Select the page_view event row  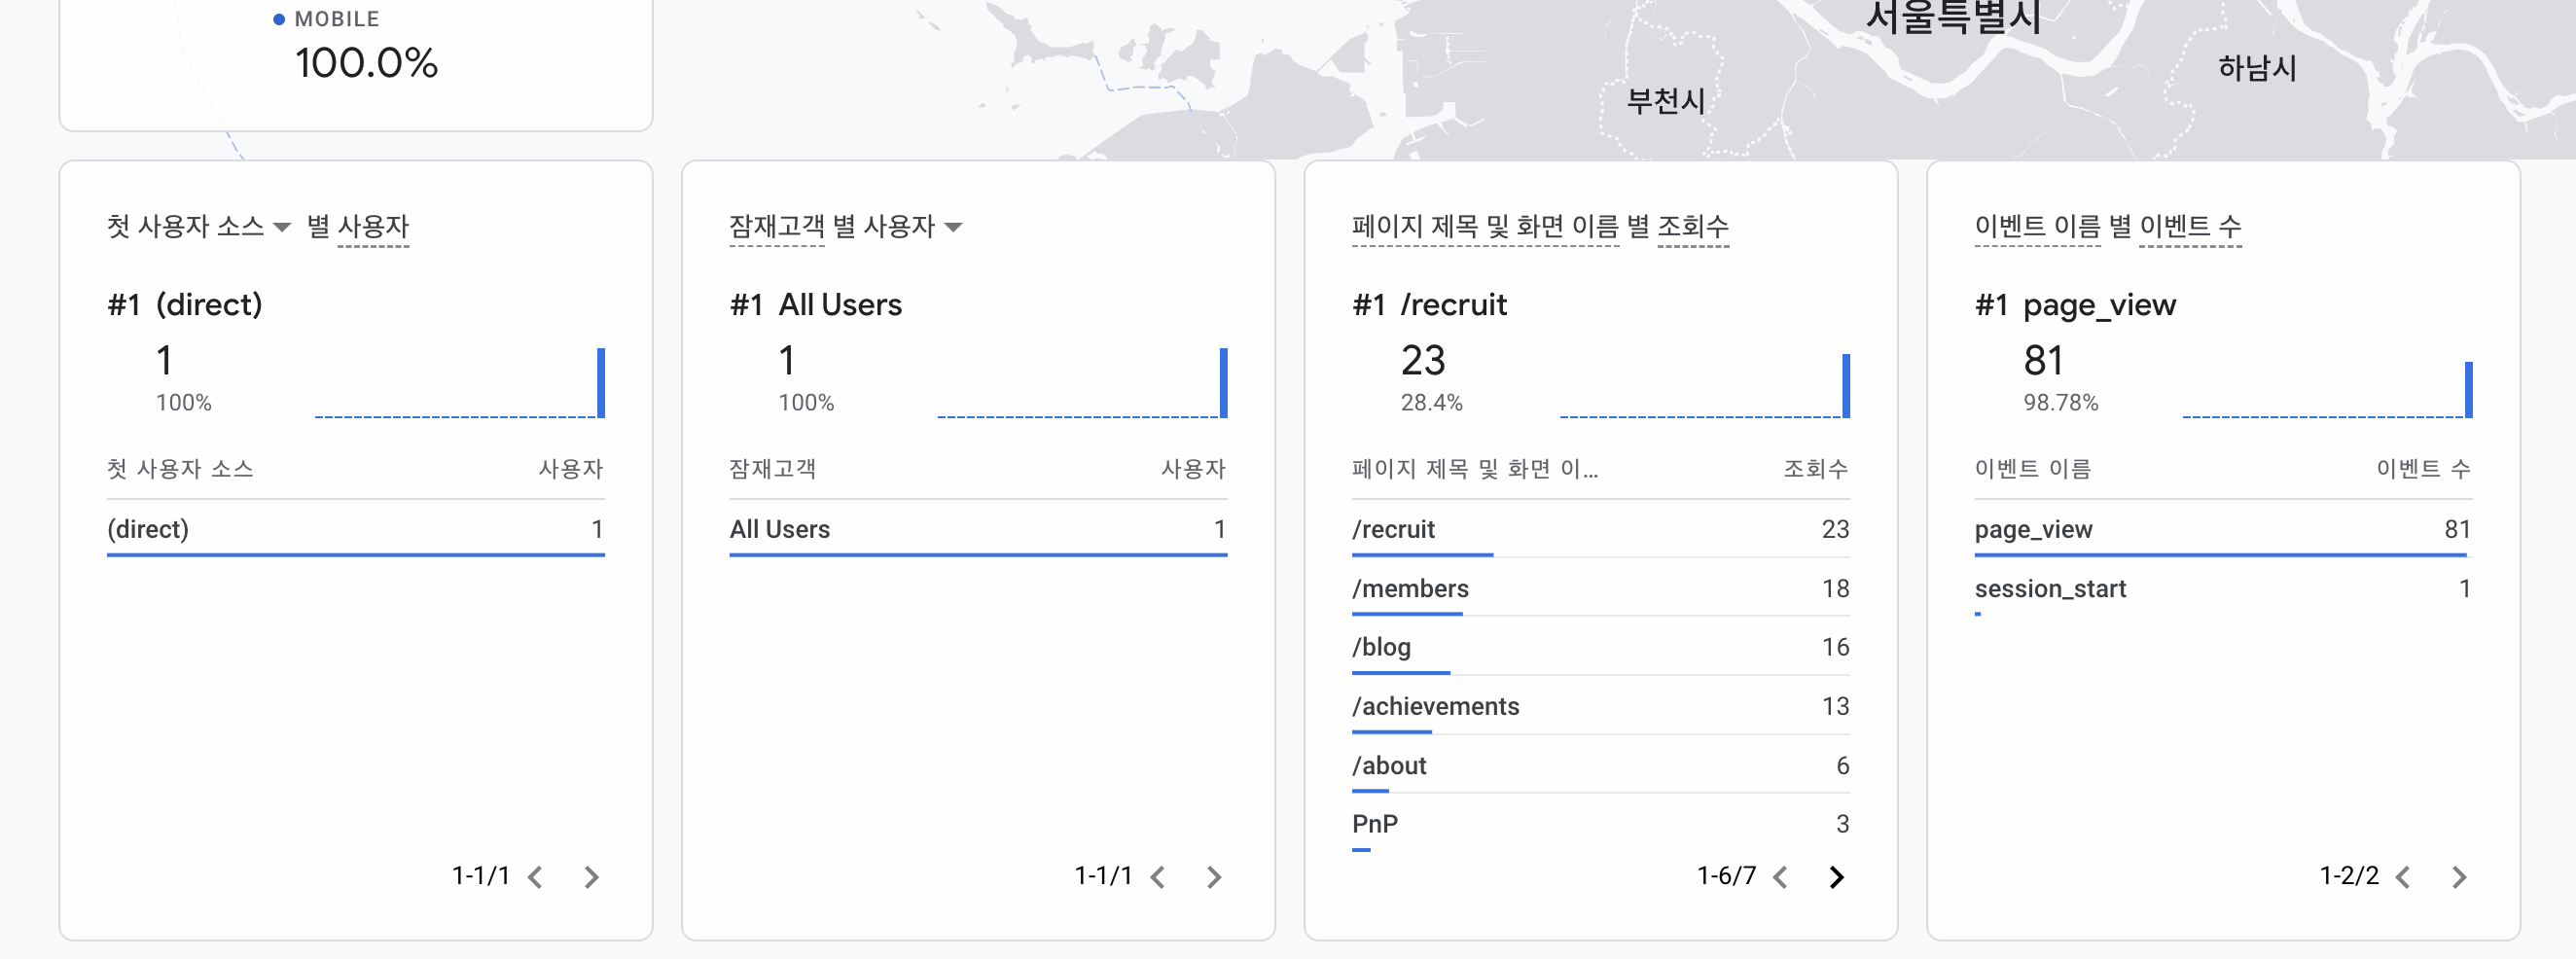tap(2222, 529)
